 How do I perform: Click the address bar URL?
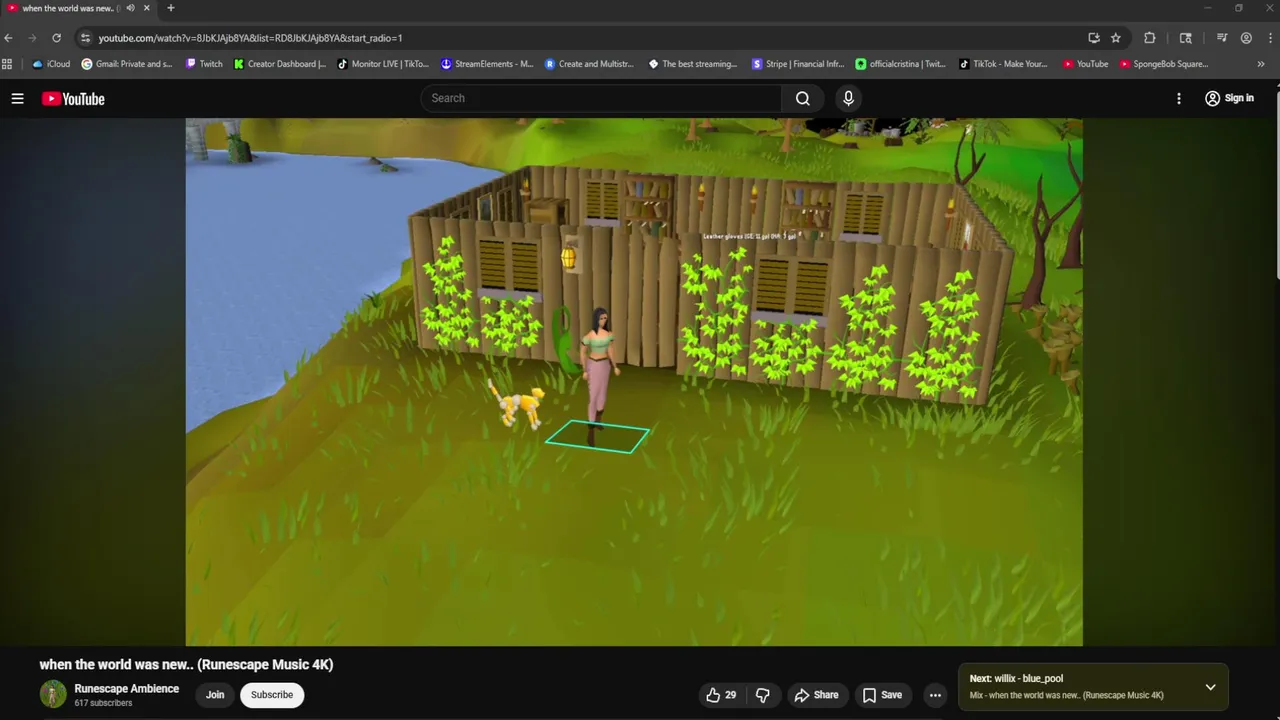(x=250, y=38)
